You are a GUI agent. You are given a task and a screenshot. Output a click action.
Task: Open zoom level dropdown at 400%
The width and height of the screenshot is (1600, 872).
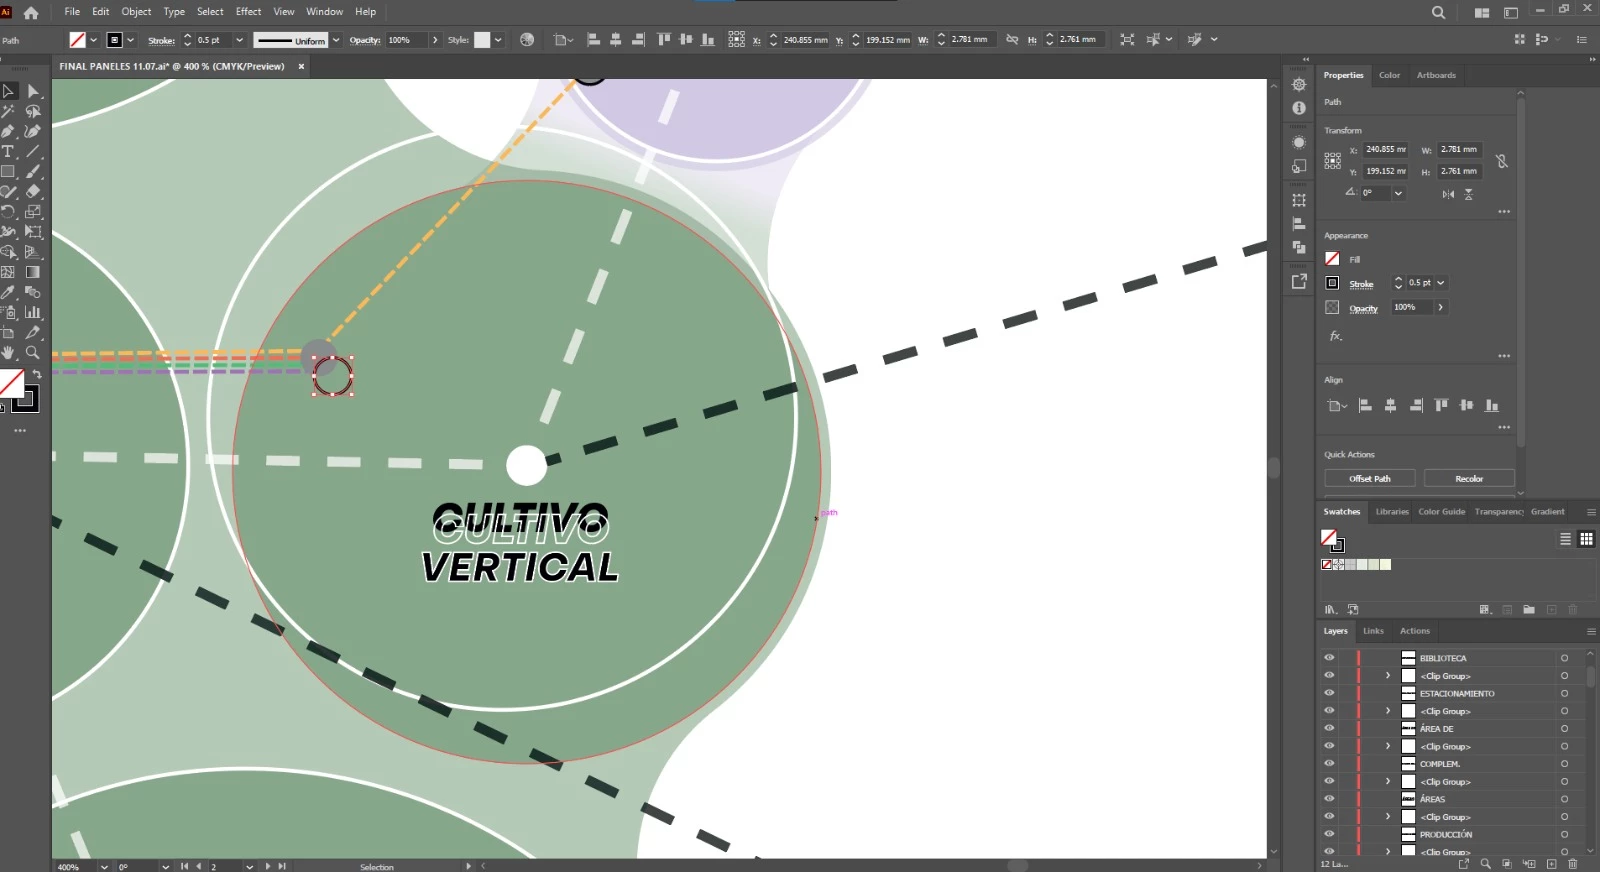104,867
